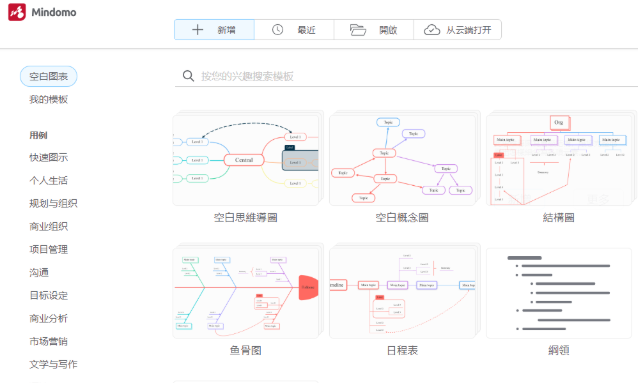Open the 文学与写作 category
The width and height of the screenshot is (638, 383).
click(x=53, y=364)
